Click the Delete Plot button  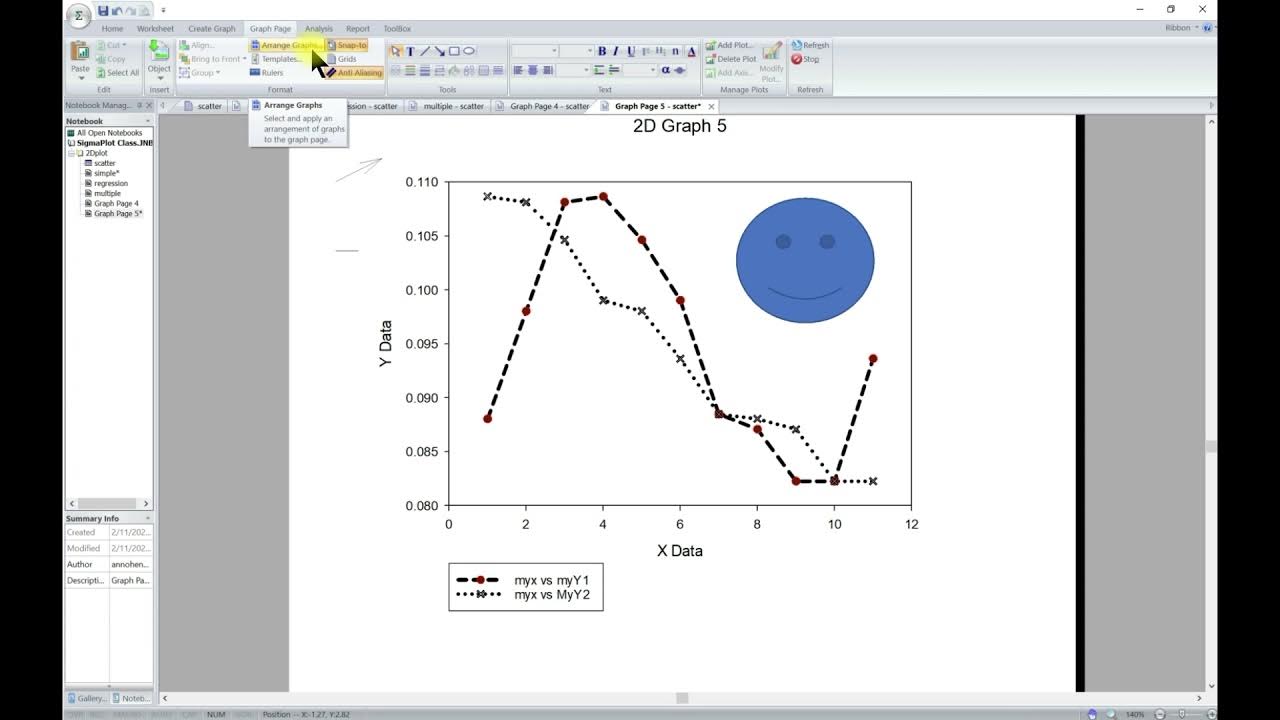(x=730, y=59)
